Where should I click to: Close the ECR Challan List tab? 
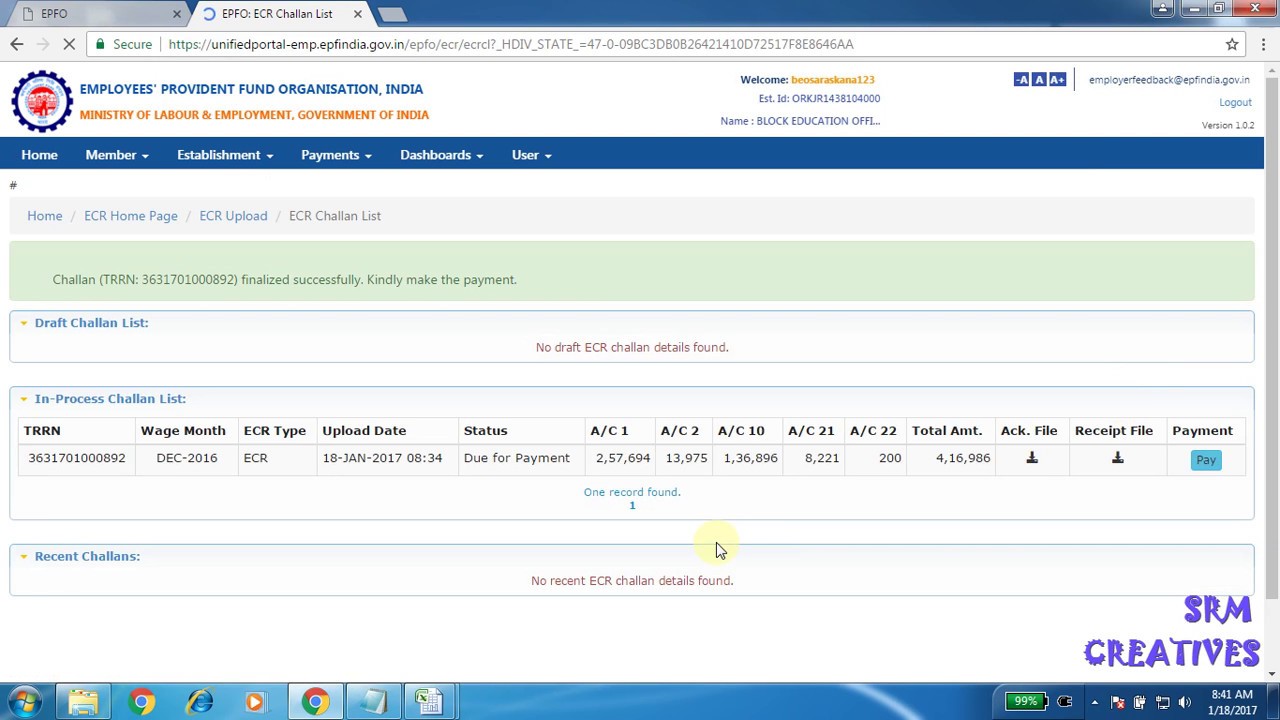coord(358,14)
